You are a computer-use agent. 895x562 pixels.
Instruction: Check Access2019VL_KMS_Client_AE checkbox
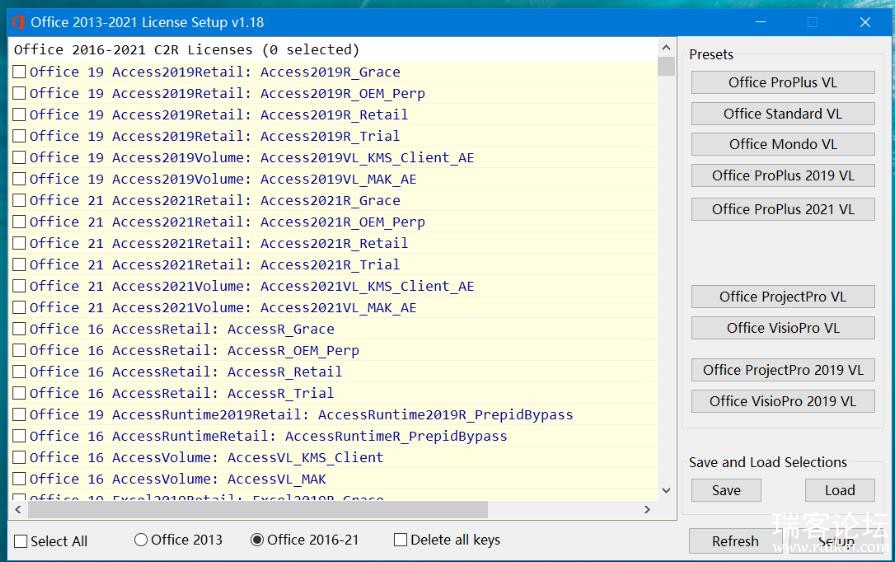click(x=19, y=157)
